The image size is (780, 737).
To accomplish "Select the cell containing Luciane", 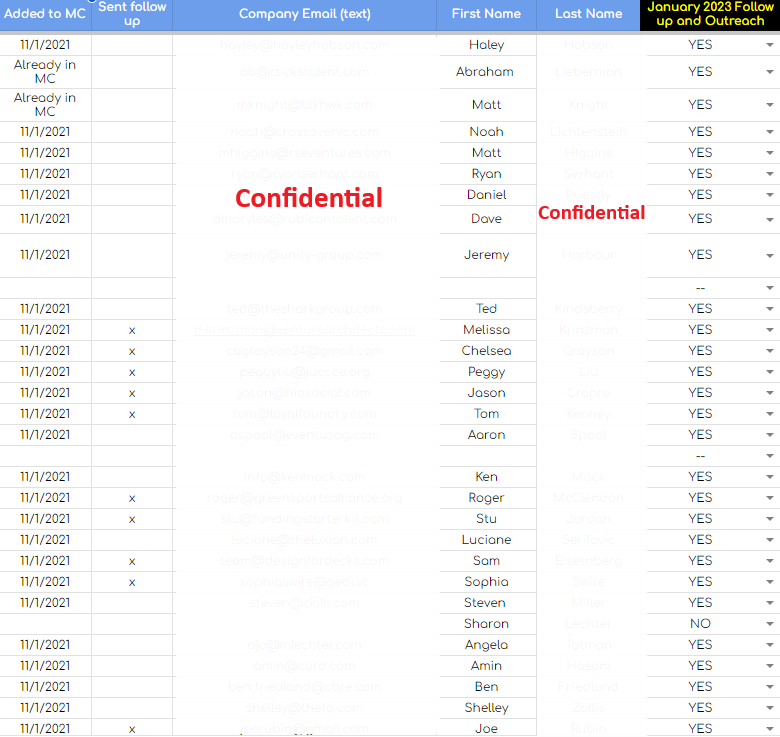I will [x=487, y=540].
